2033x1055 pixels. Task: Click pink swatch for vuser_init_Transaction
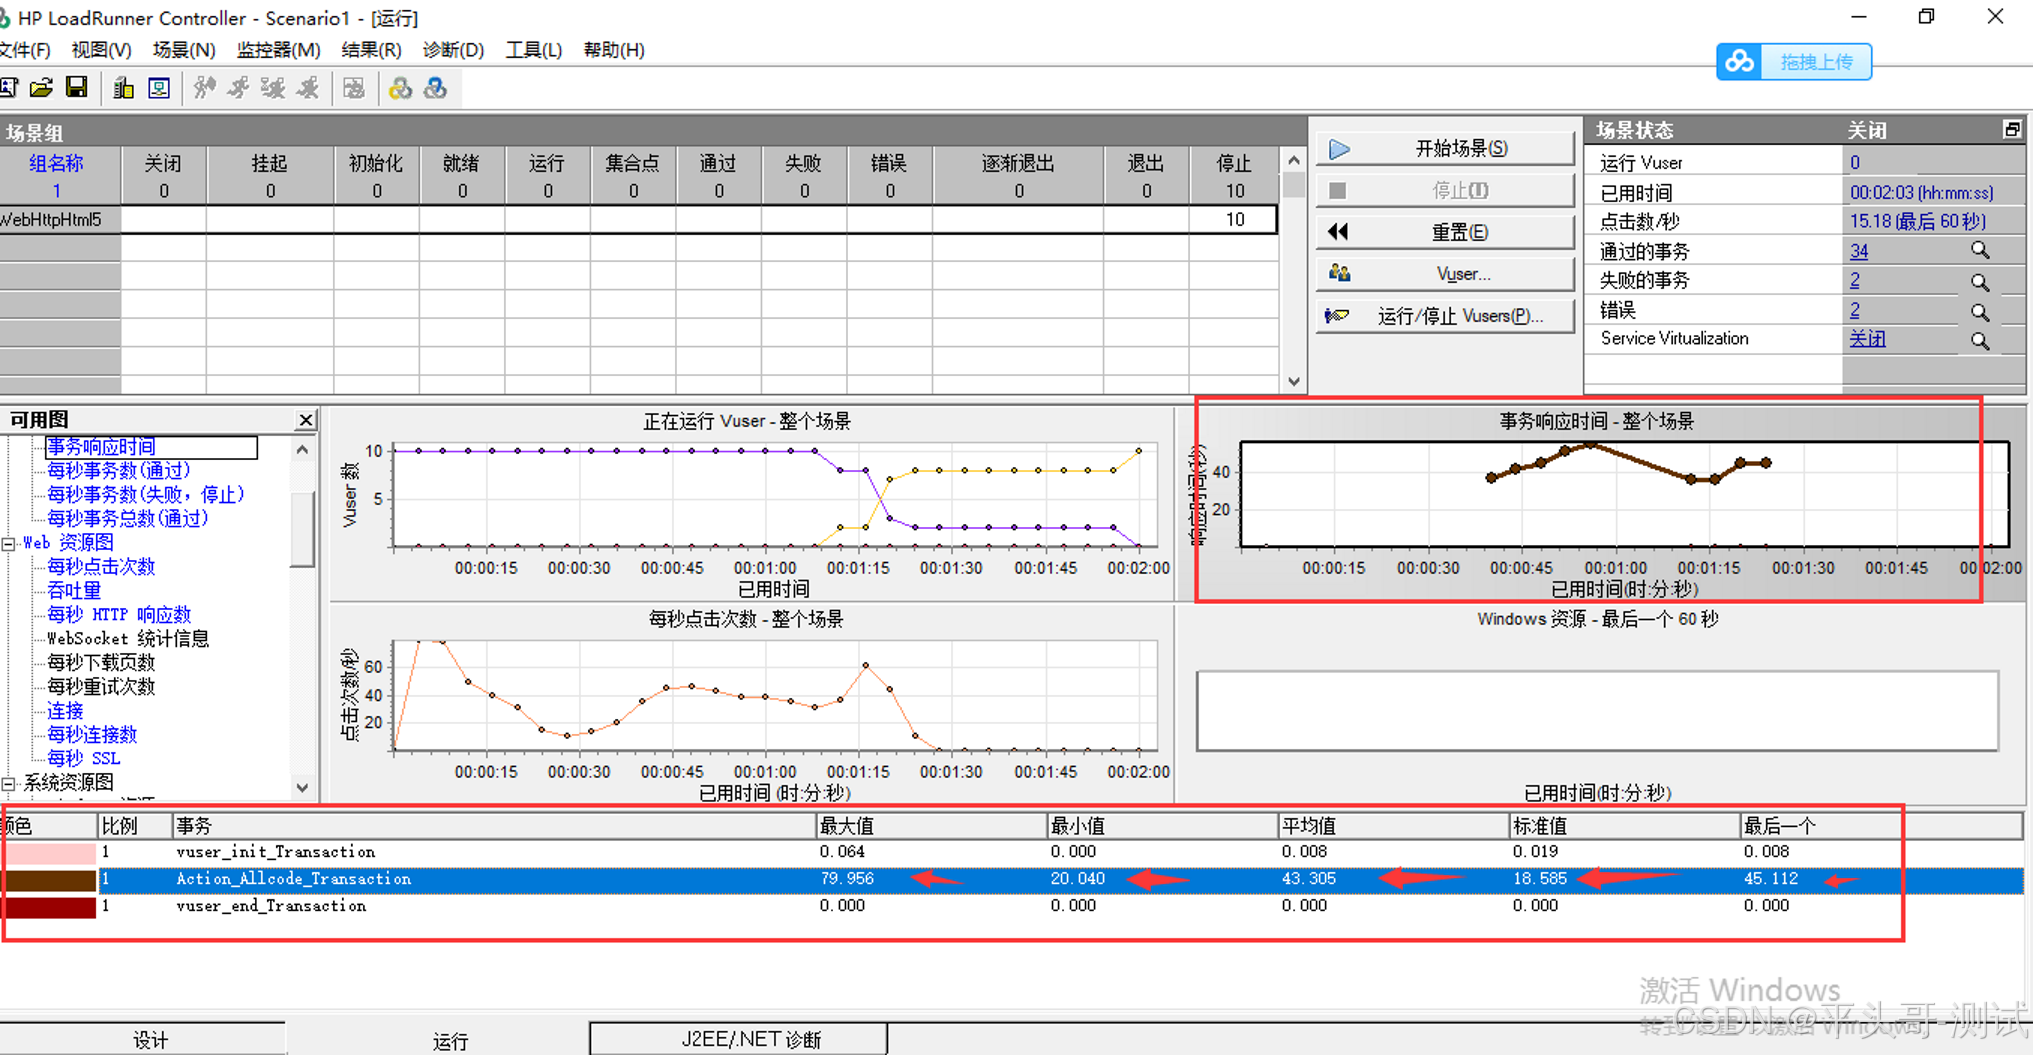point(50,853)
